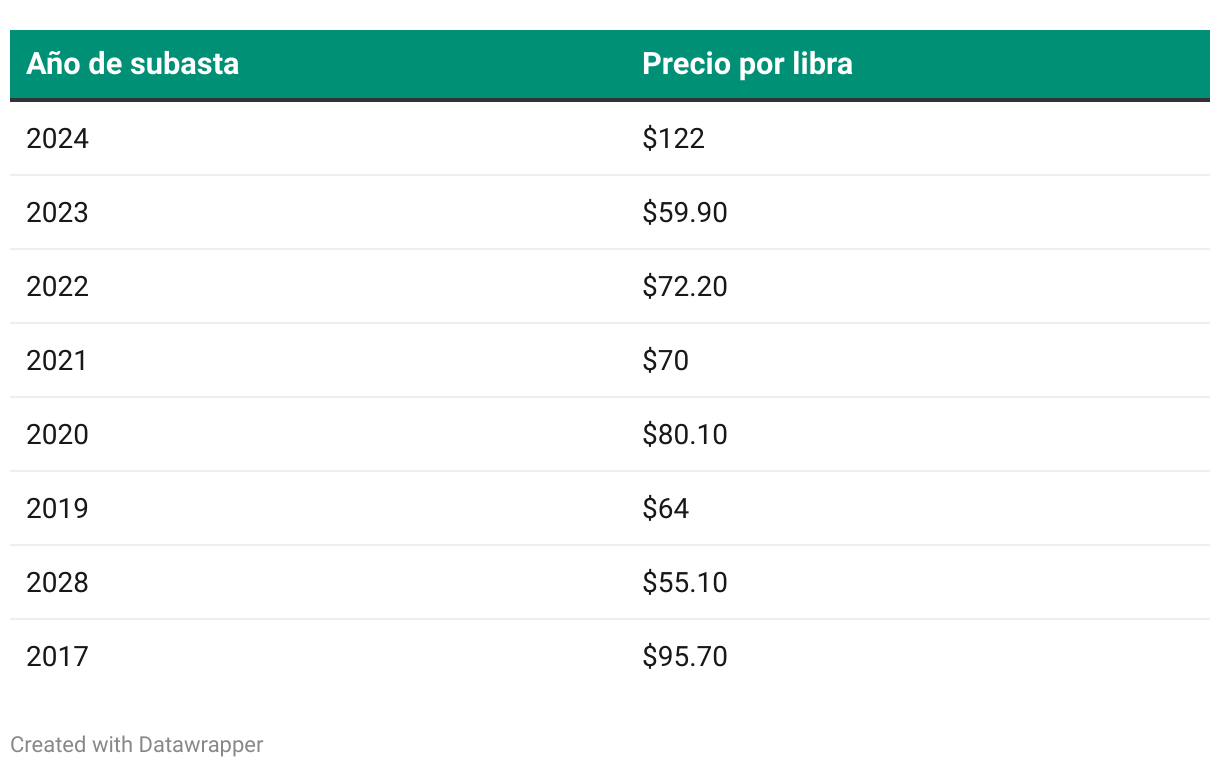Click the $95.70 price value

click(x=684, y=656)
